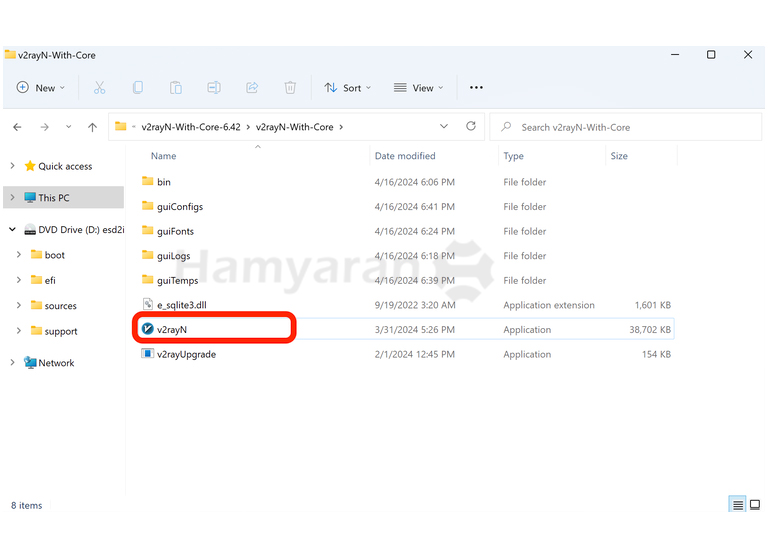Click the Cut scissors icon in toolbar
This screenshot has height=560, width=768.
(x=99, y=88)
